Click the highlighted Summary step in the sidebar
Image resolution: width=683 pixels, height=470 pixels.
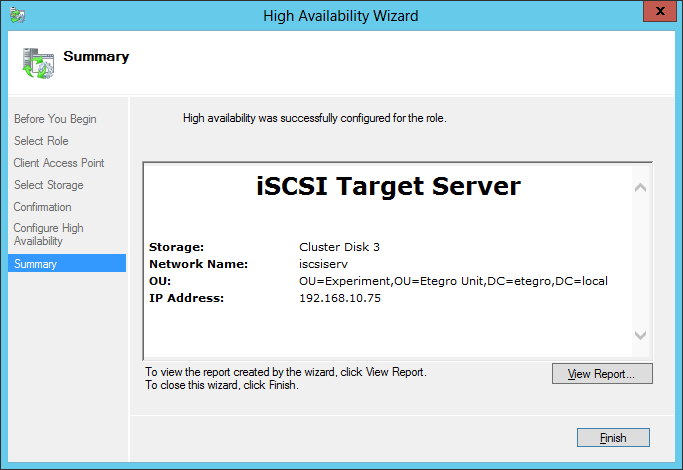click(x=36, y=264)
